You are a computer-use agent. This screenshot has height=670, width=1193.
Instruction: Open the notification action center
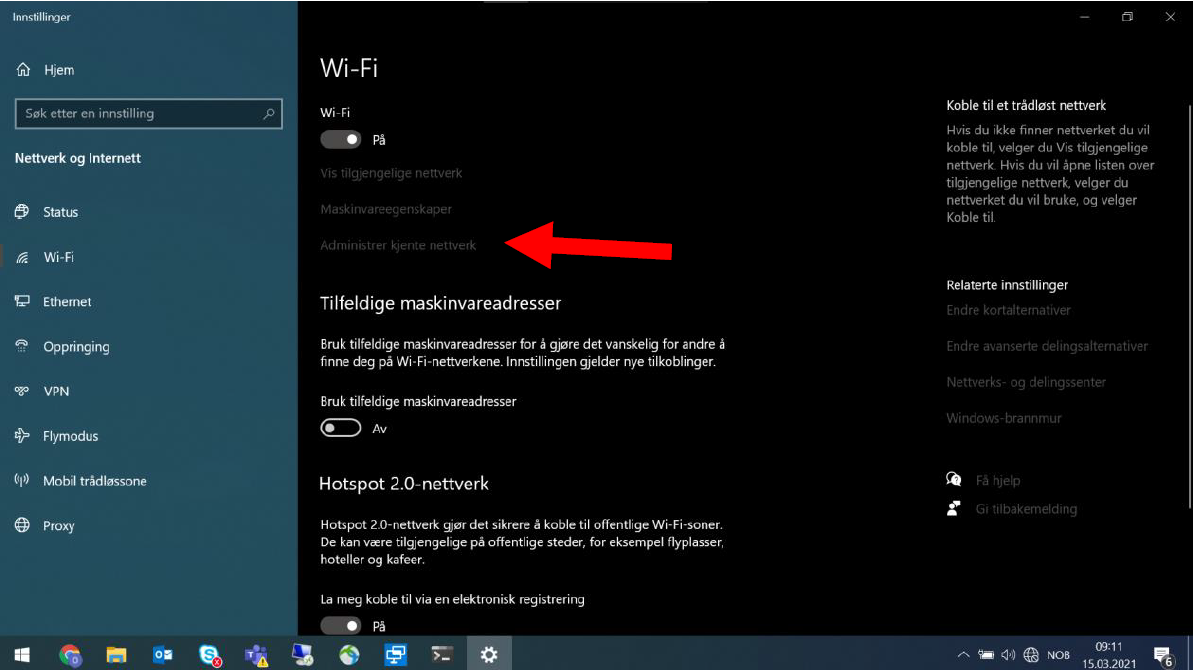[1163, 656]
